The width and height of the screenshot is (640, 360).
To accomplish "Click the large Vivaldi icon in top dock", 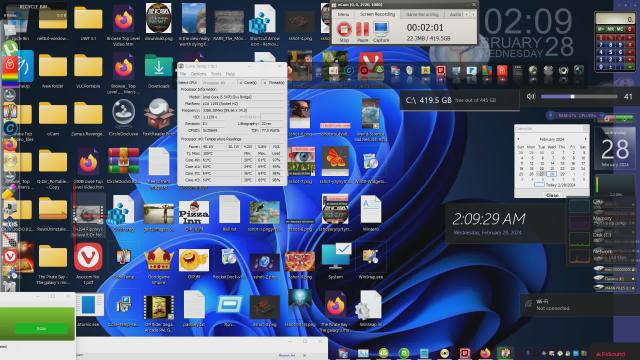I will (371, 65).
